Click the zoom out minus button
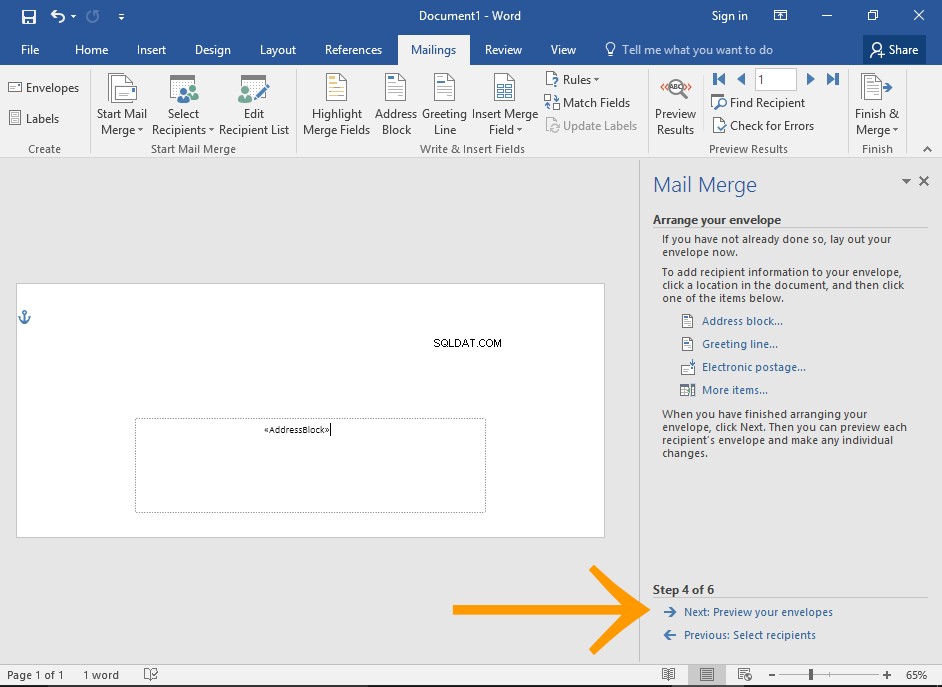This screenshot has width=942, height=687. (x=772, y=675)
